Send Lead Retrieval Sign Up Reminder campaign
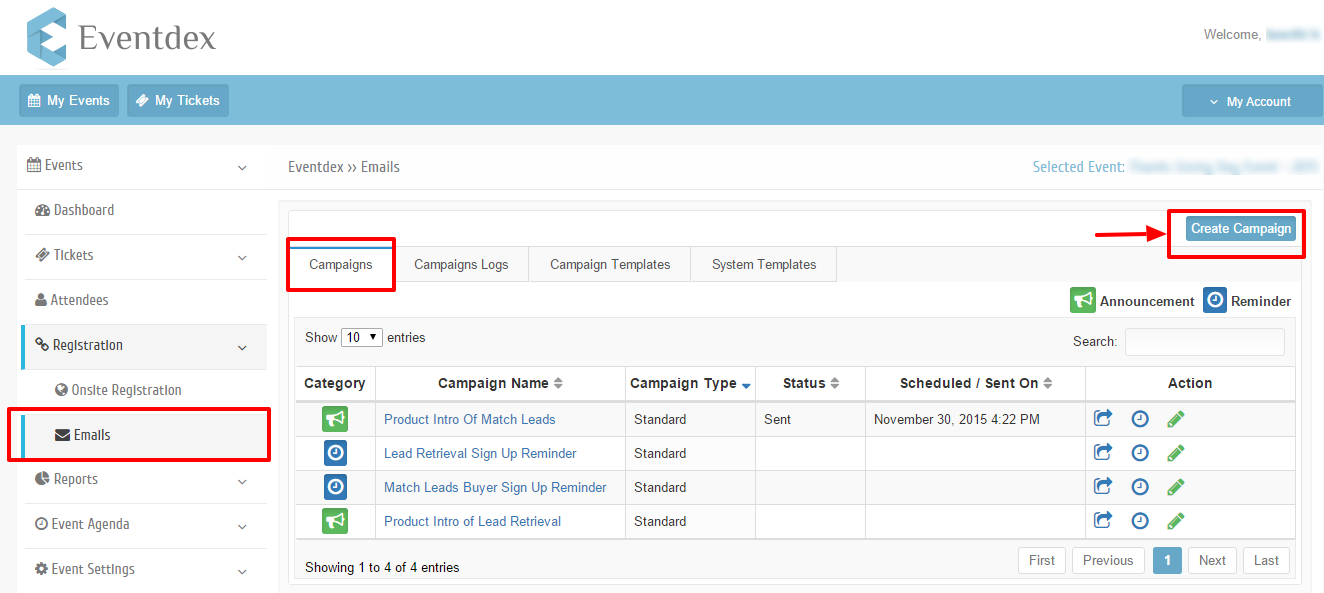This screenshot has width=1324, height=593. (x=1103, y=452)
